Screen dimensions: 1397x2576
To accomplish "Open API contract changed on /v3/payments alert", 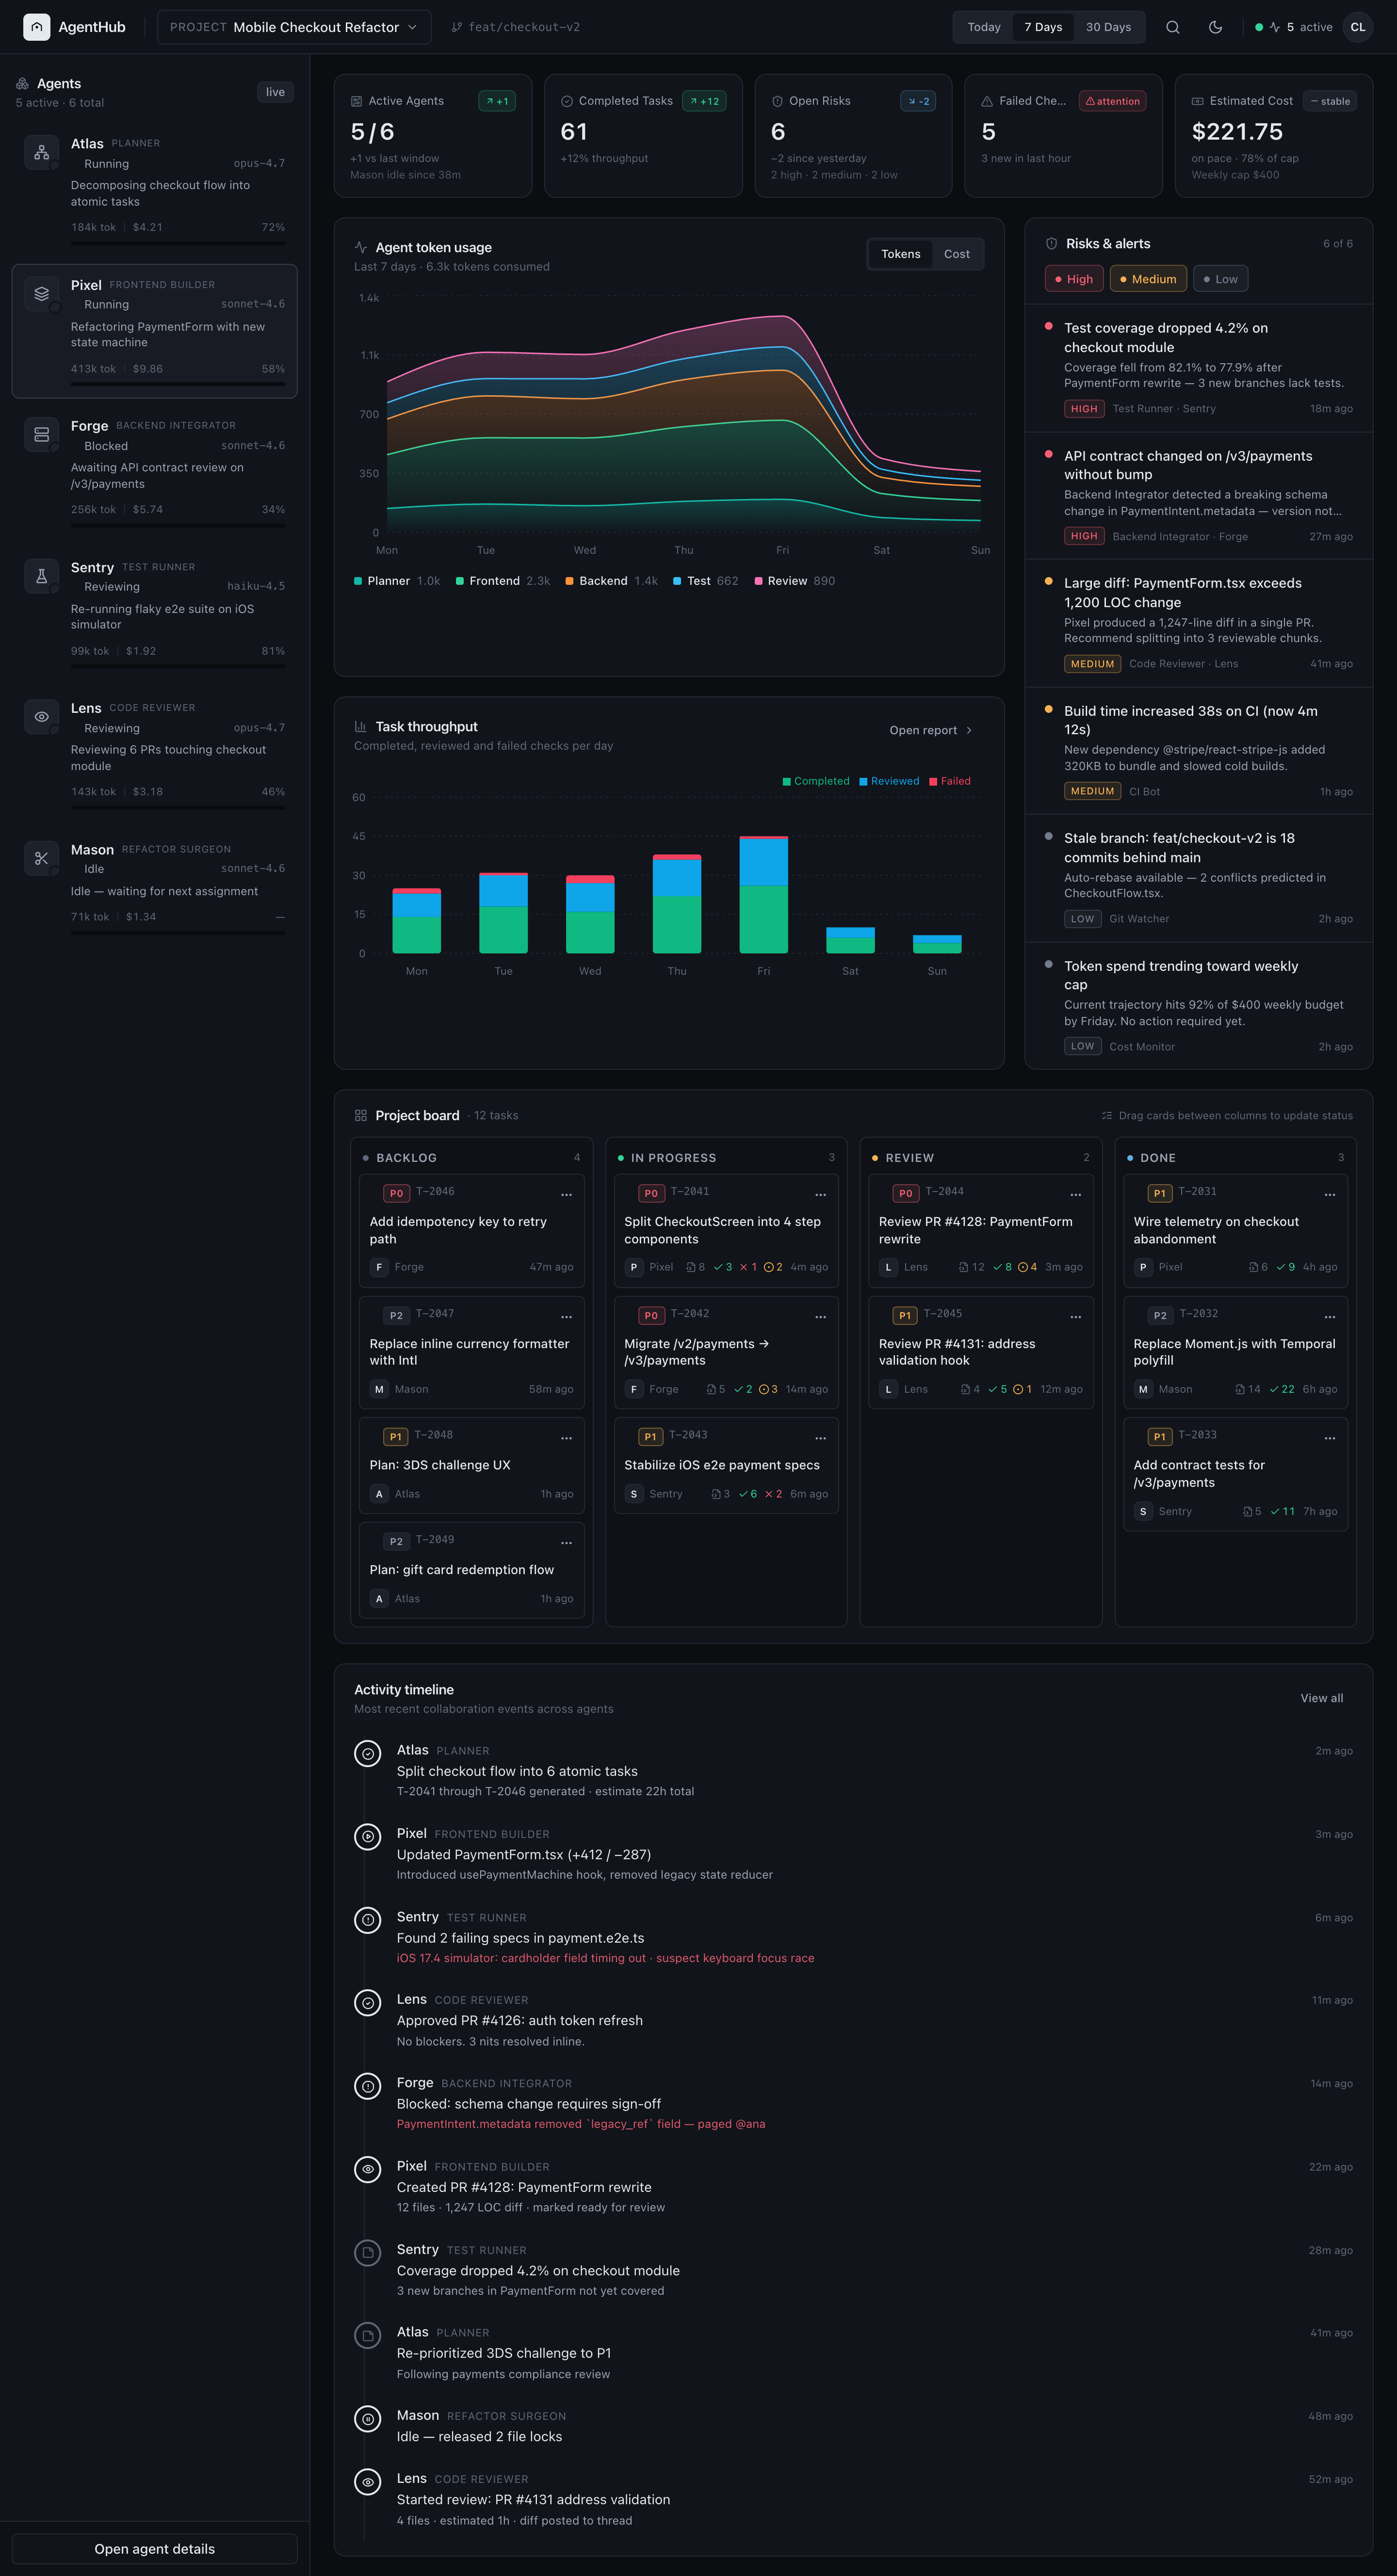I will 1198,495.
